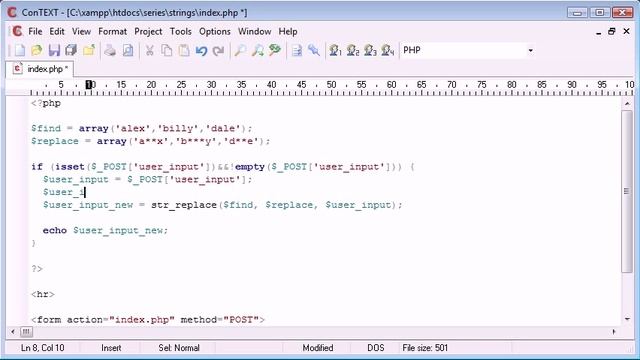640x360 pixels.
Task: Click the '<?php' opening tag line
Action: (x=46, y=103)
